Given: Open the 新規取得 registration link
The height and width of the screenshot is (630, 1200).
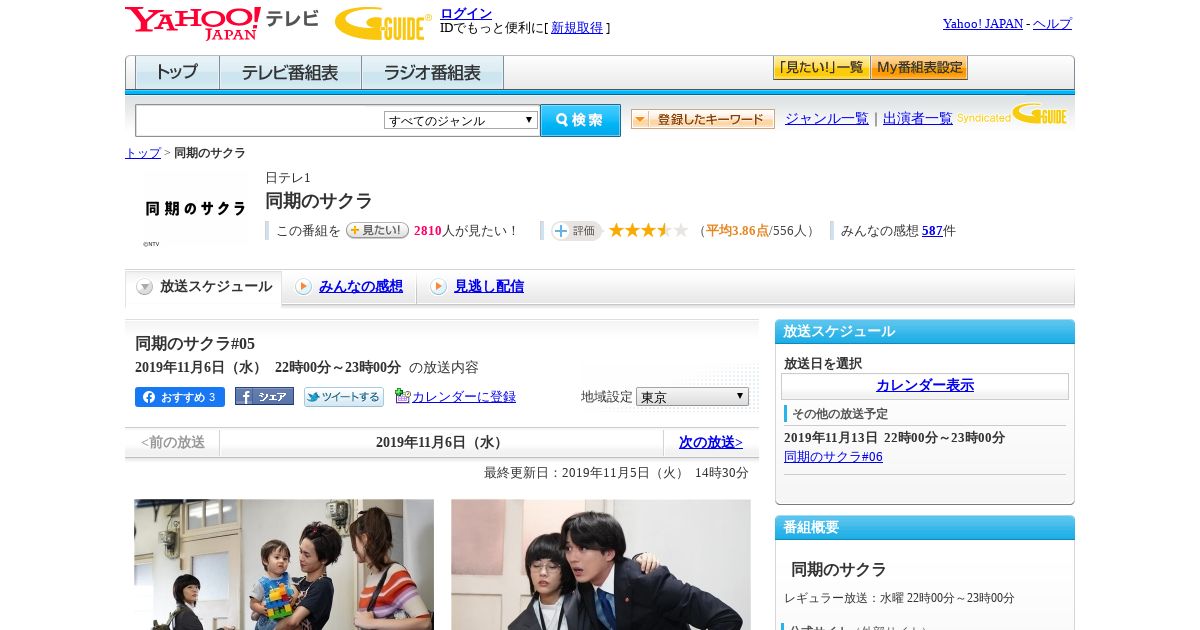Looking at the screenshot, I should tap(577, 28).
